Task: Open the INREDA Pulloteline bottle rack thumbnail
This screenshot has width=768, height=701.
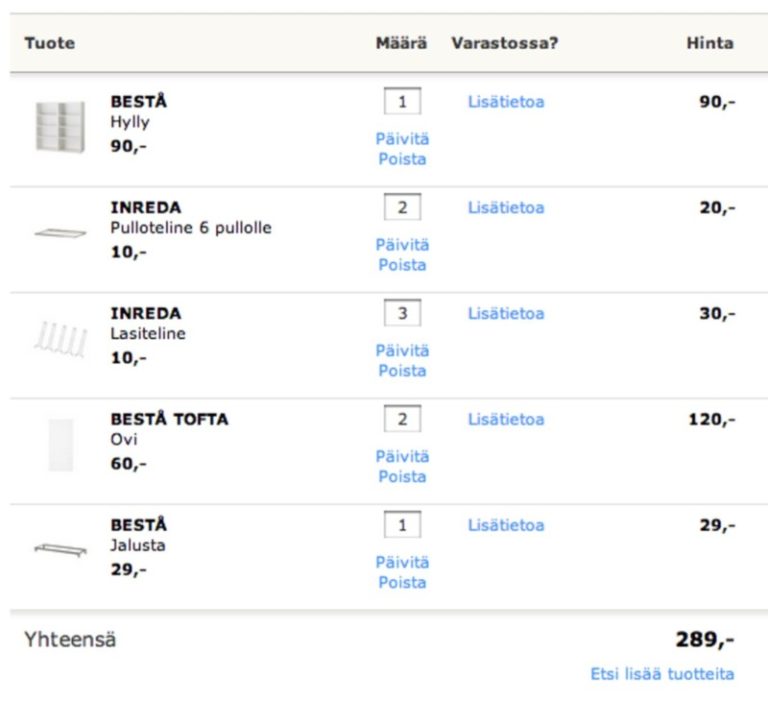Action: (60, 233)
